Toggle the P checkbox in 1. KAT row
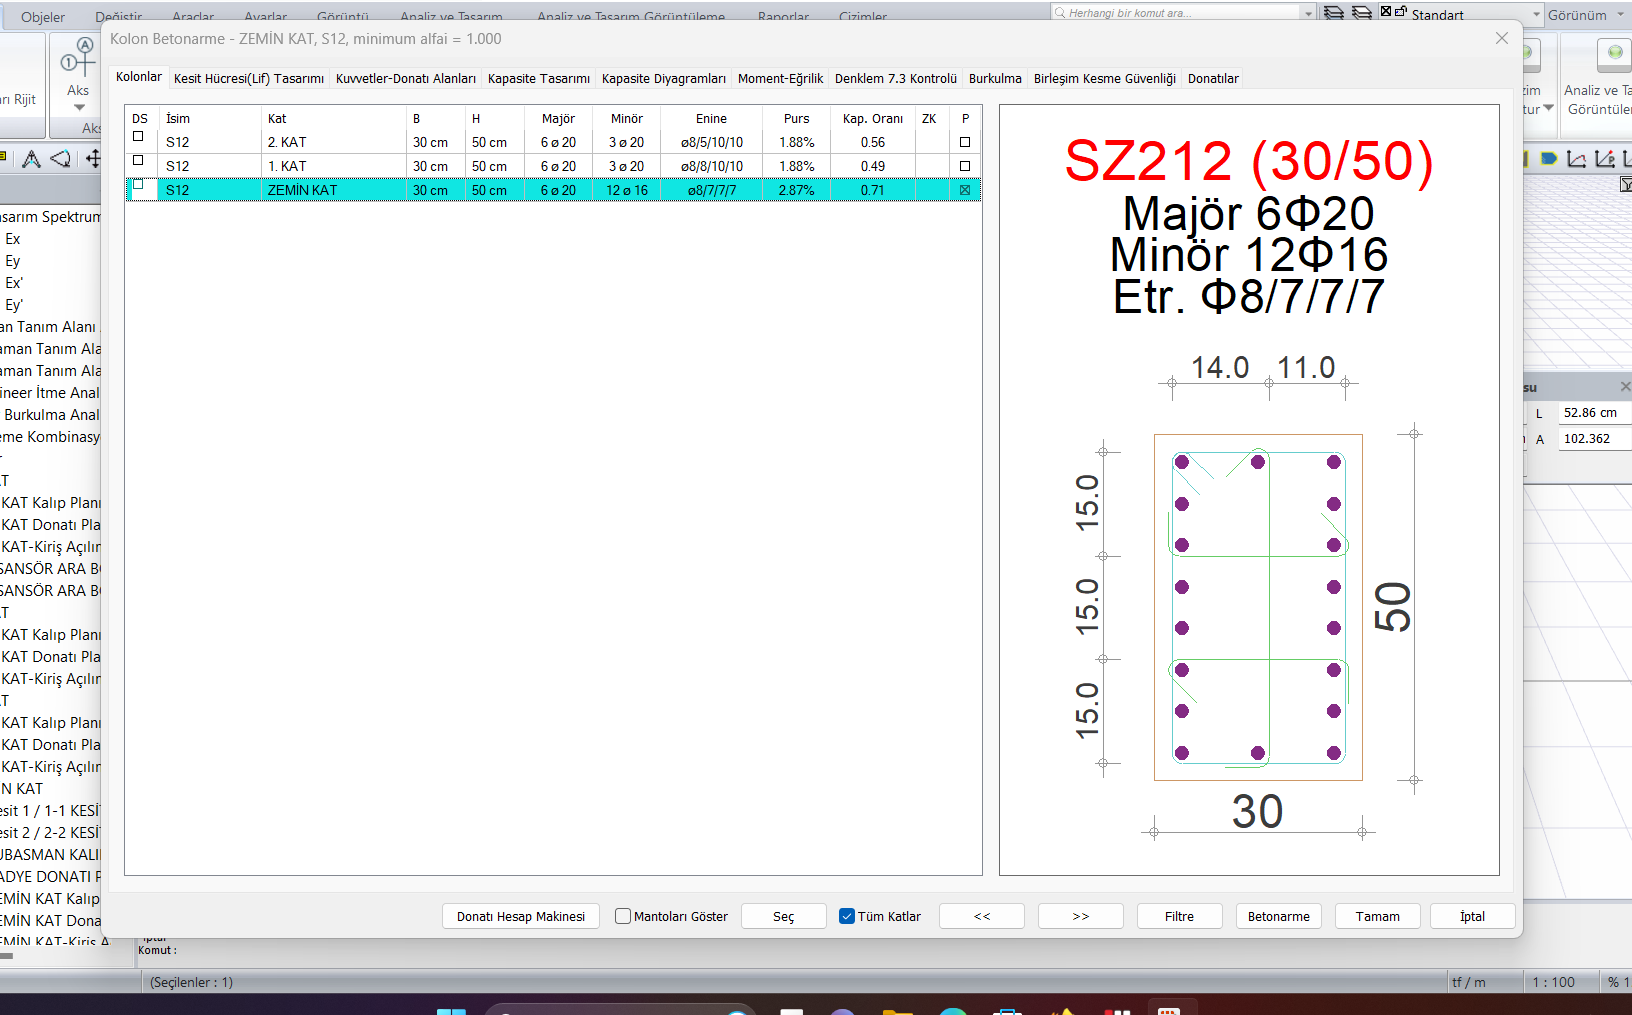This screenshot has height=1015, width=1632. click(965, 166)
